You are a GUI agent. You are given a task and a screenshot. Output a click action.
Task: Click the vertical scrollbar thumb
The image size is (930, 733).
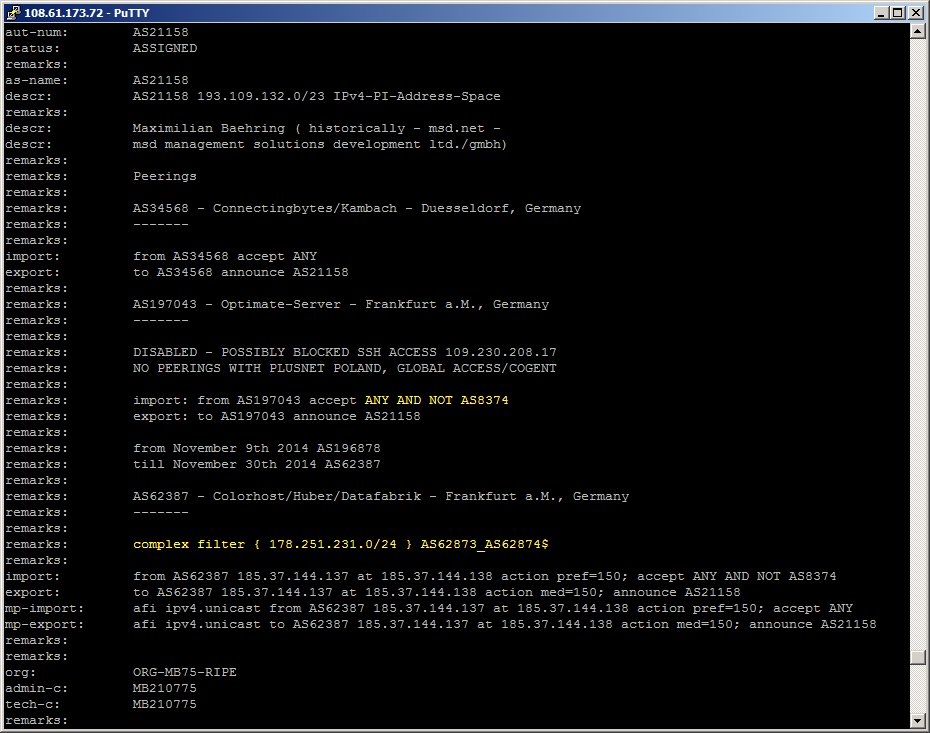[x=917, y=656]
